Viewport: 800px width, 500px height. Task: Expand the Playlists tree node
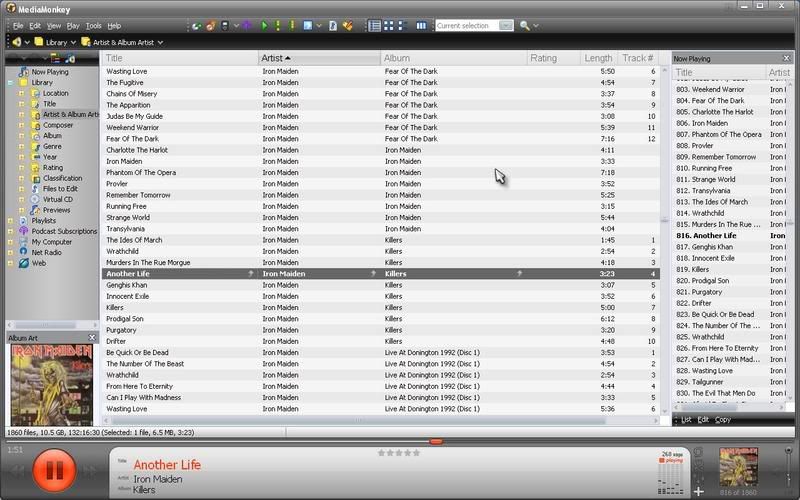(10, 221)
